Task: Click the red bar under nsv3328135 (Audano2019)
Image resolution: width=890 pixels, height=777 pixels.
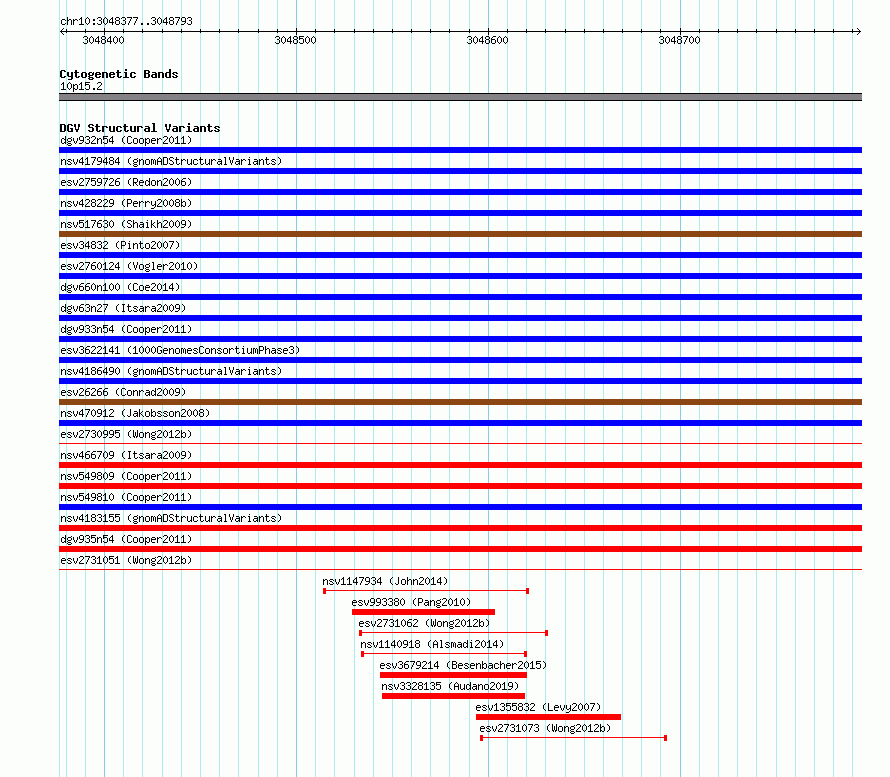Action: pyautogui.click(x=454, y=696)
